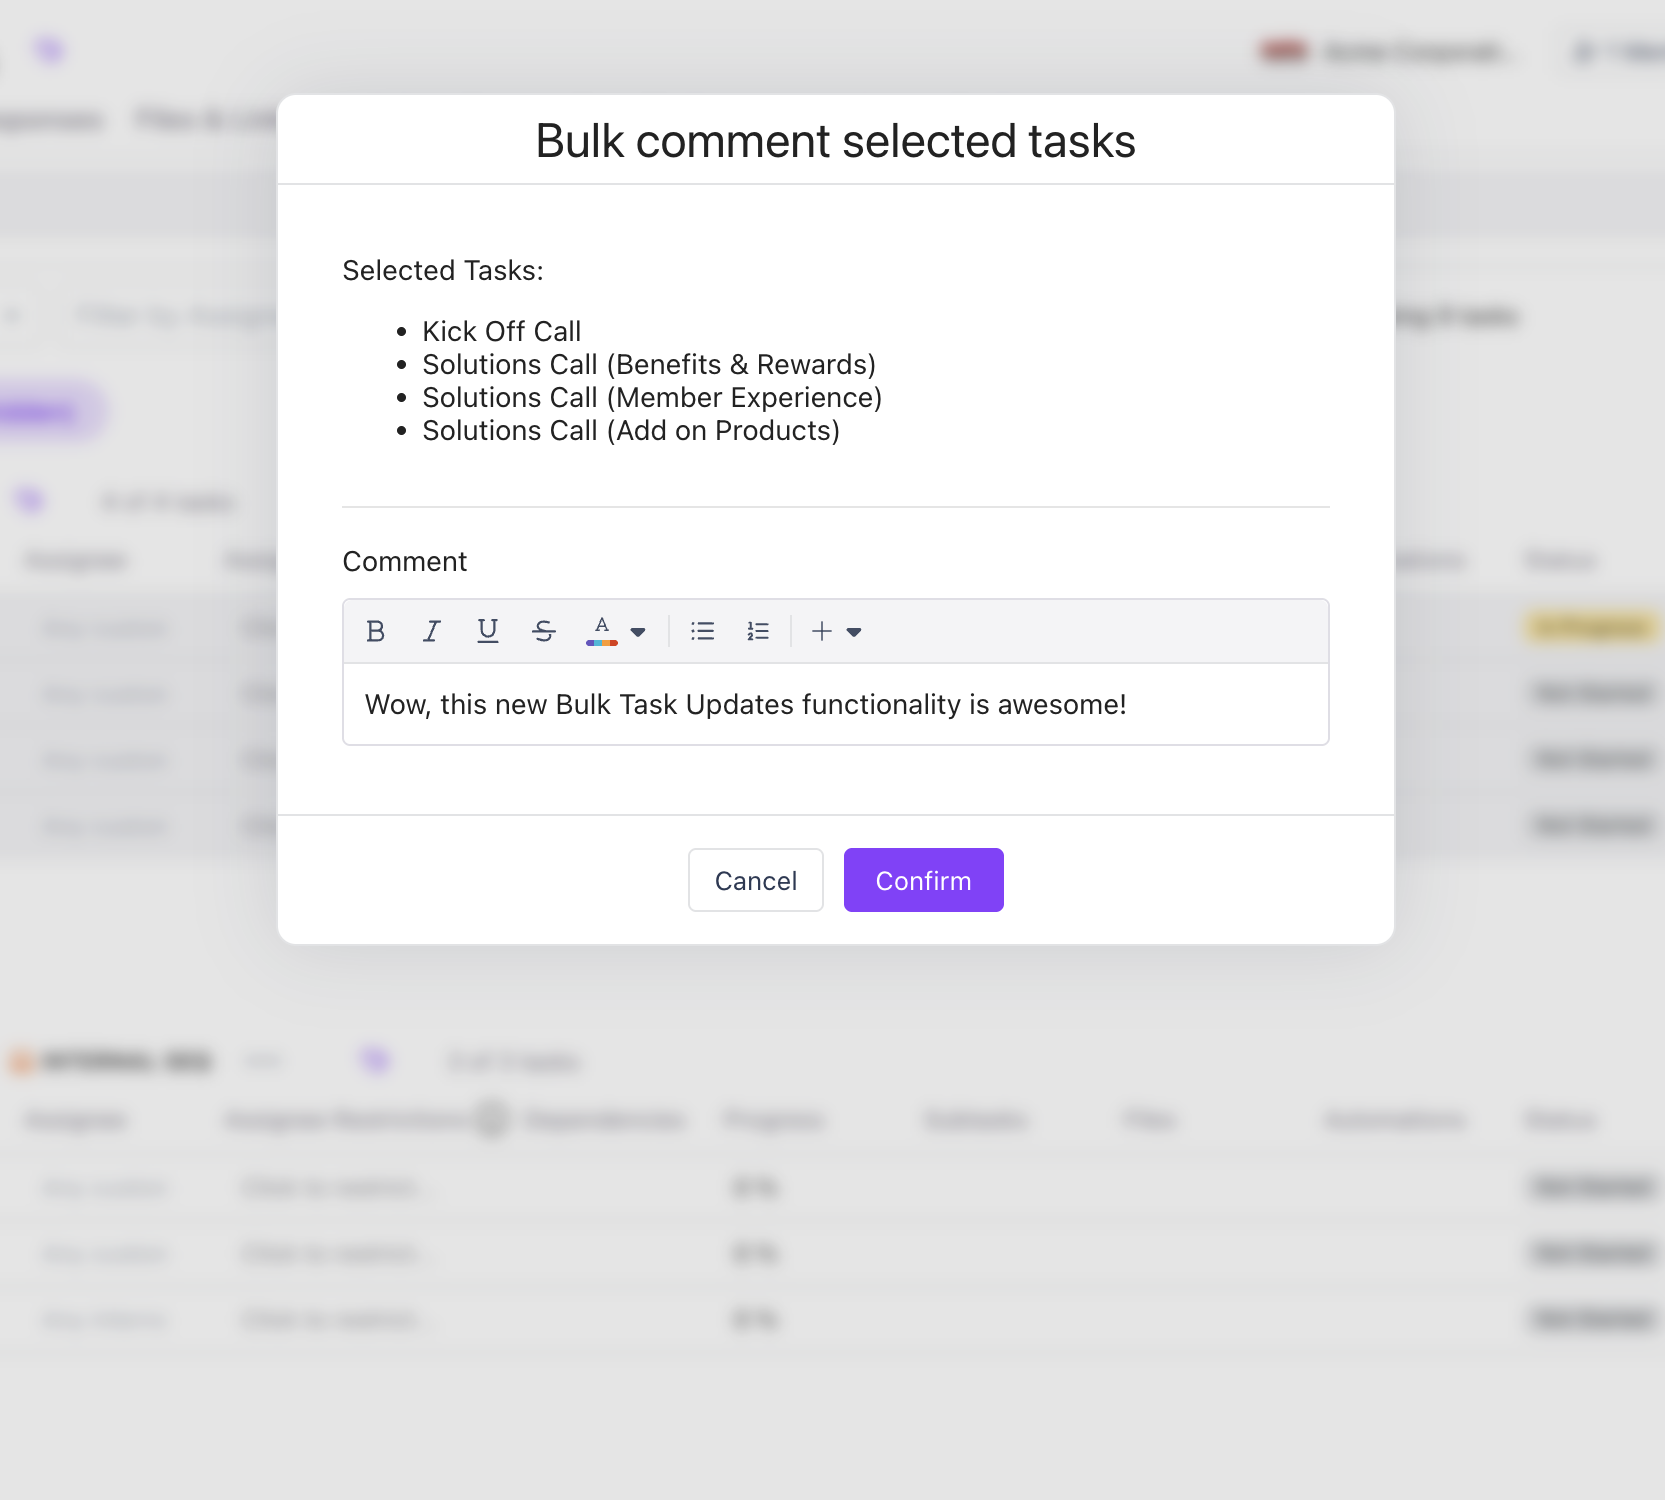Image resolution: width=1665 pixels, height=1500 pixels.
Task: Click the plus icon to insert content
Action: (x=821, y=631)
